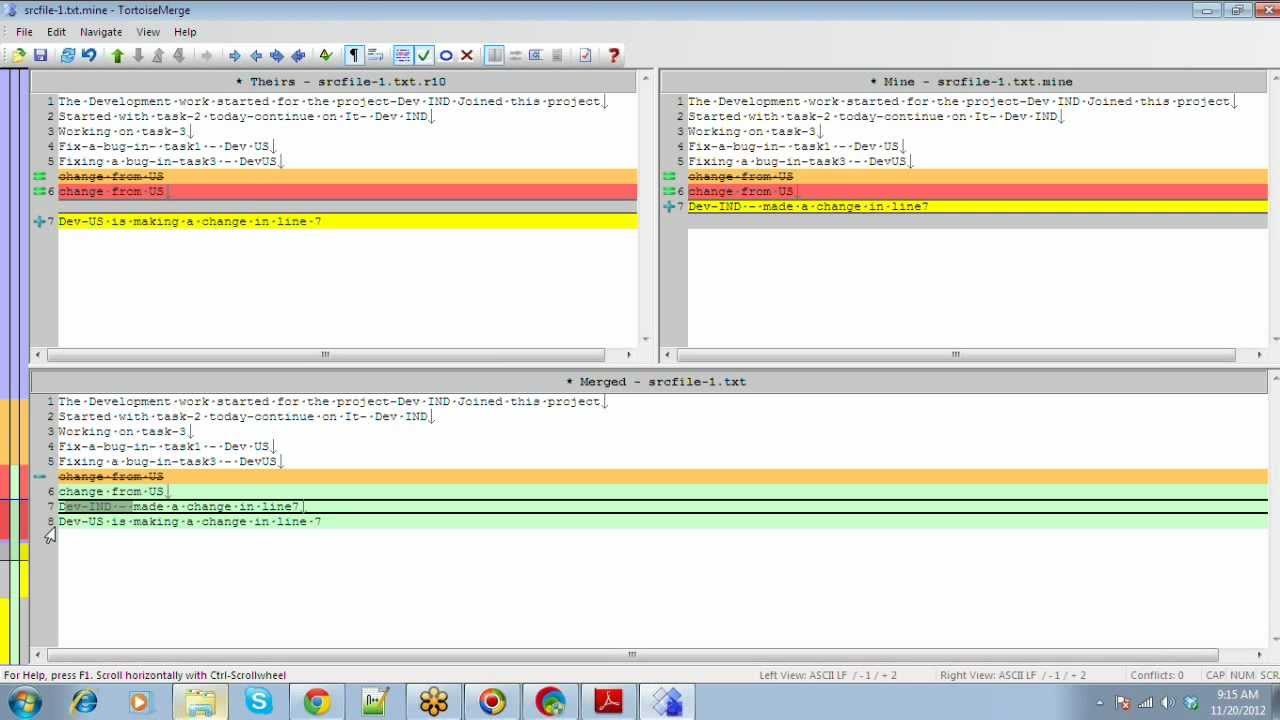Viewport: 1280px width, 720px height.
Task: Toggle show whitespace pilcrow button
Action: 354,56
